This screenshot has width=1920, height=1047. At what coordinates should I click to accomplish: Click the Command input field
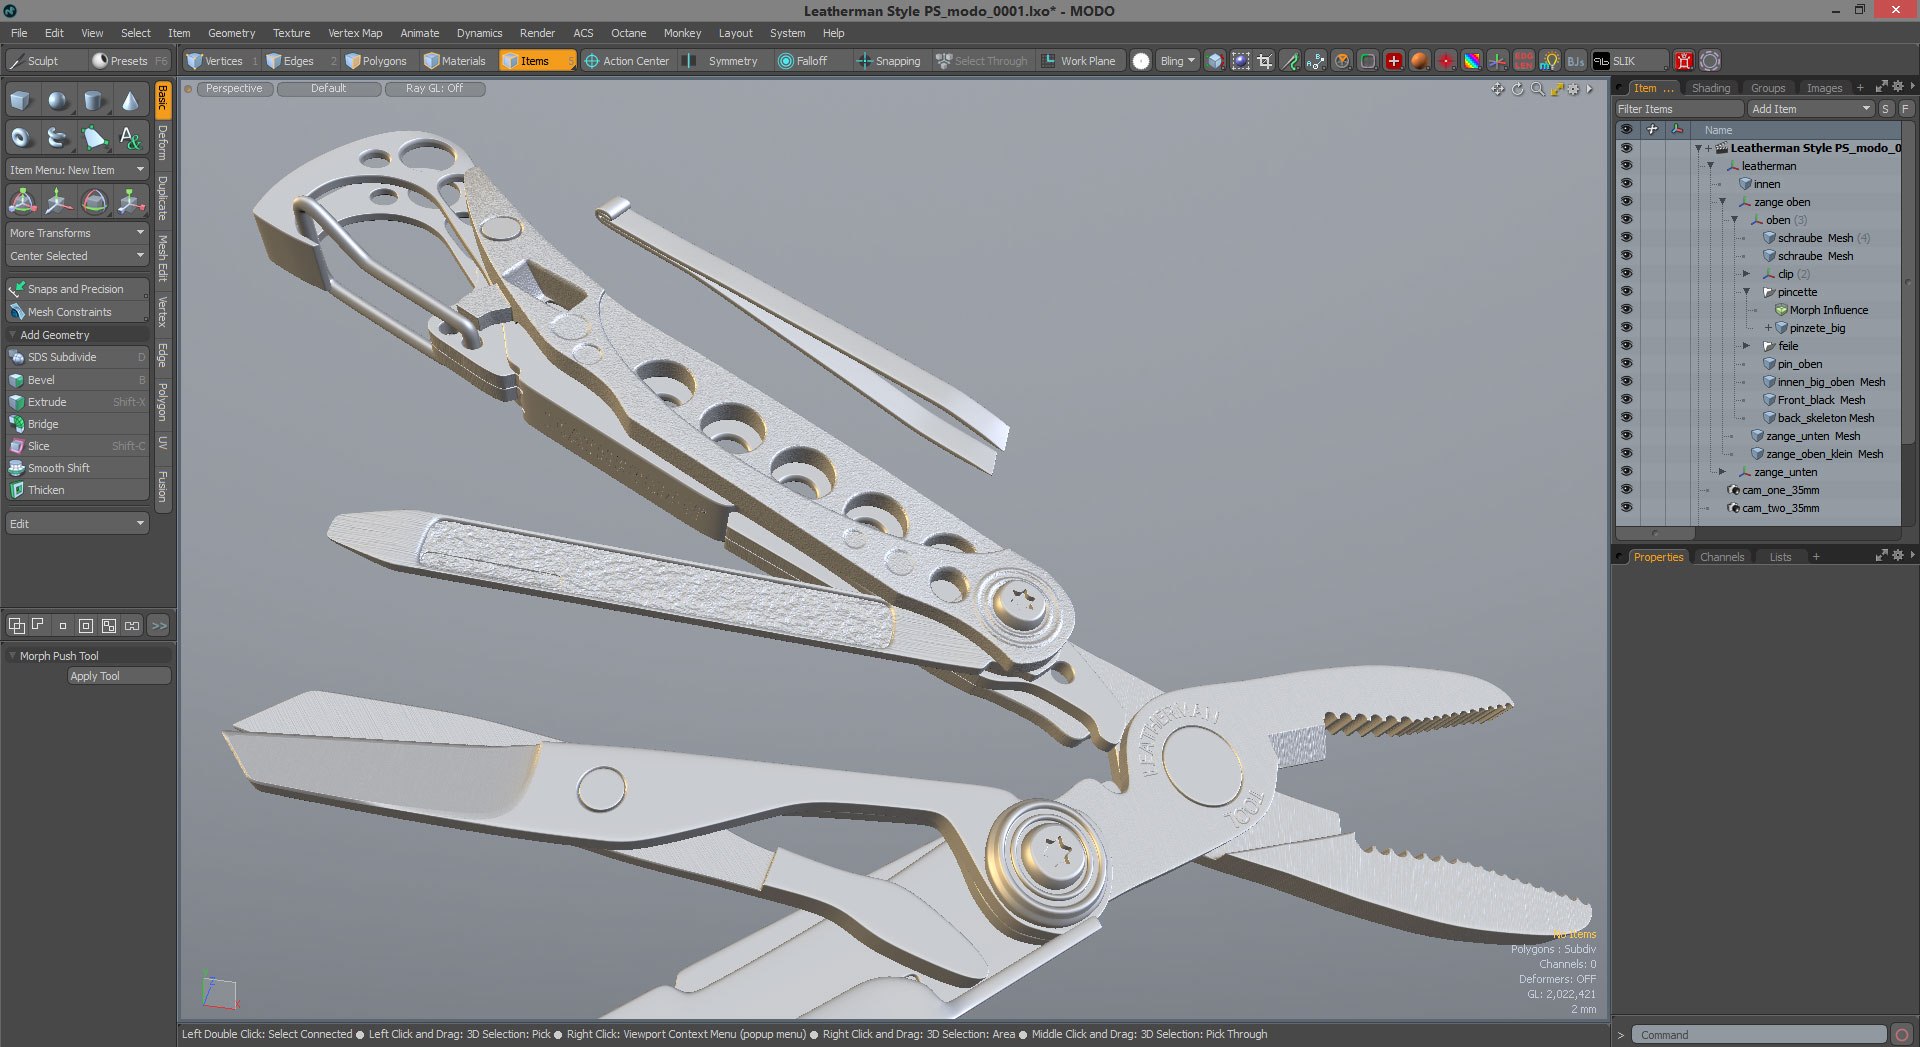point(1759,1035)
